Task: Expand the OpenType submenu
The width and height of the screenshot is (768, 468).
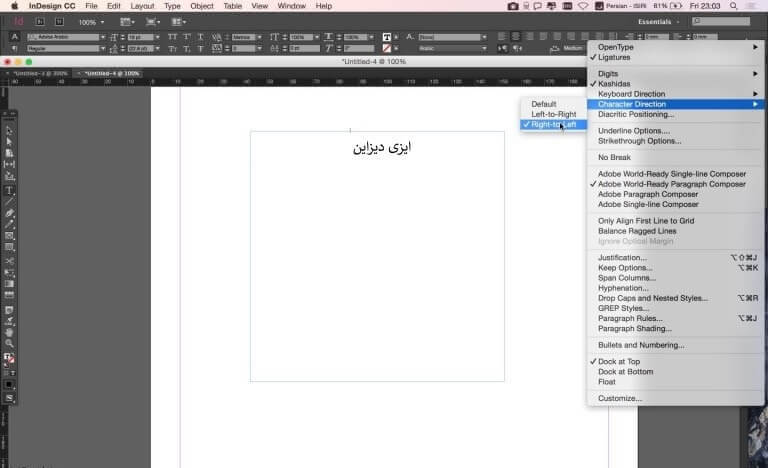Action: 675,47
